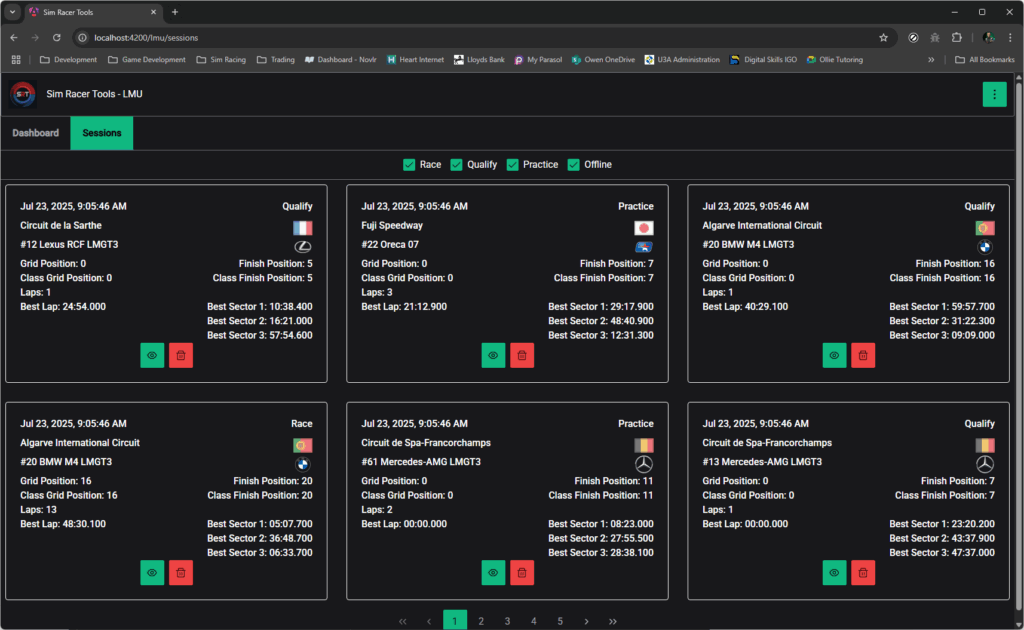
Task: Click the Belgian flag on #13 Mercedes card
Action: 985,445
